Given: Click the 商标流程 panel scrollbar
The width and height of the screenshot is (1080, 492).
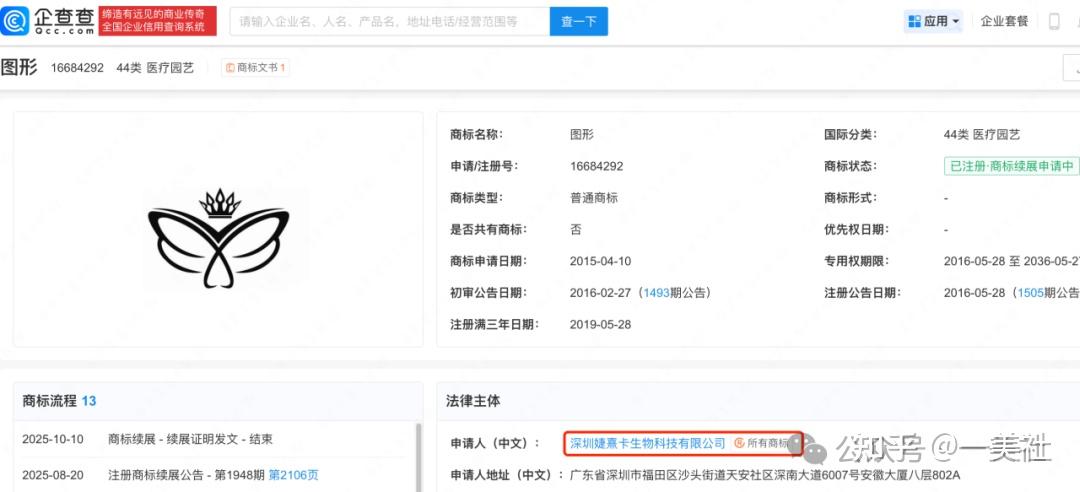Looking at the screenshot, I should (x=417, y=456).
